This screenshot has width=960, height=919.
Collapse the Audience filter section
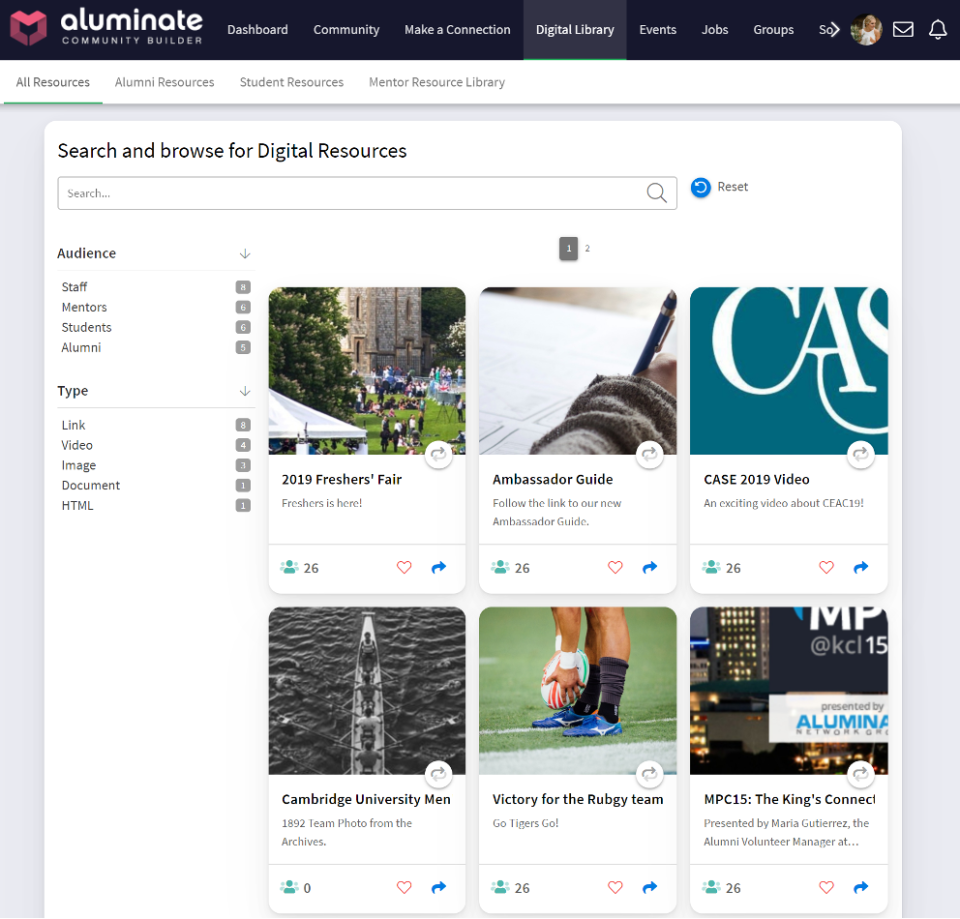[245, 254]
